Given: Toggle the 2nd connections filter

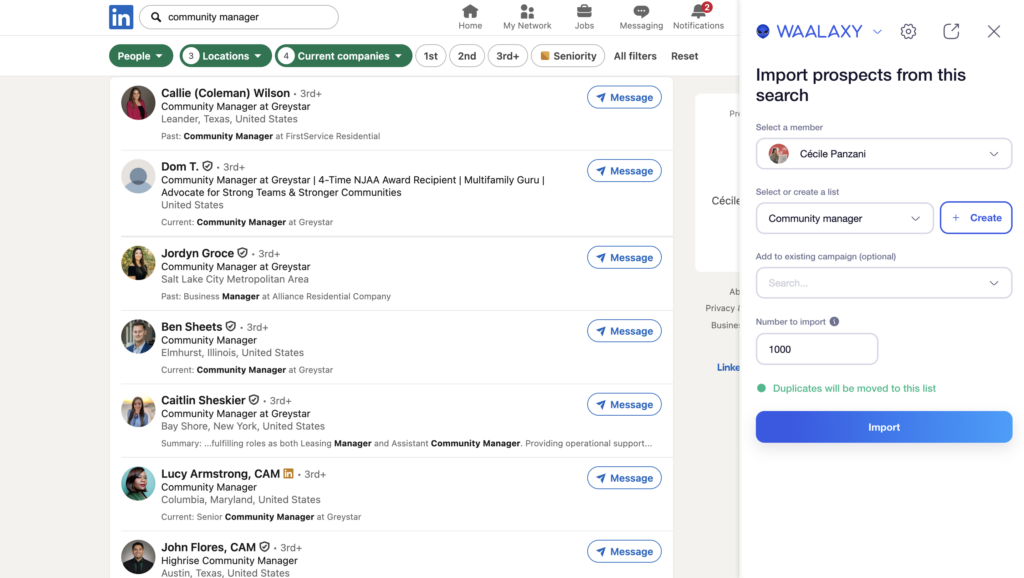Looking at the screenshot, I should 466,56.
